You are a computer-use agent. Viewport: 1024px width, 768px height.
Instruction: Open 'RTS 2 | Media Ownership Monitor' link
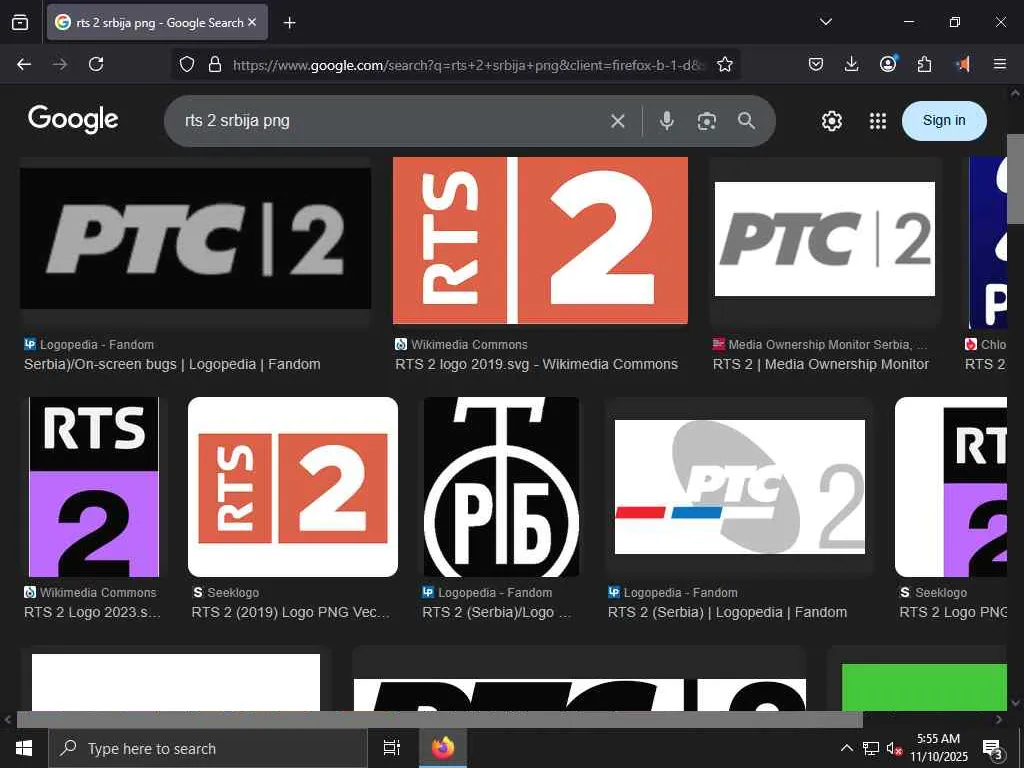pos(821,364)
